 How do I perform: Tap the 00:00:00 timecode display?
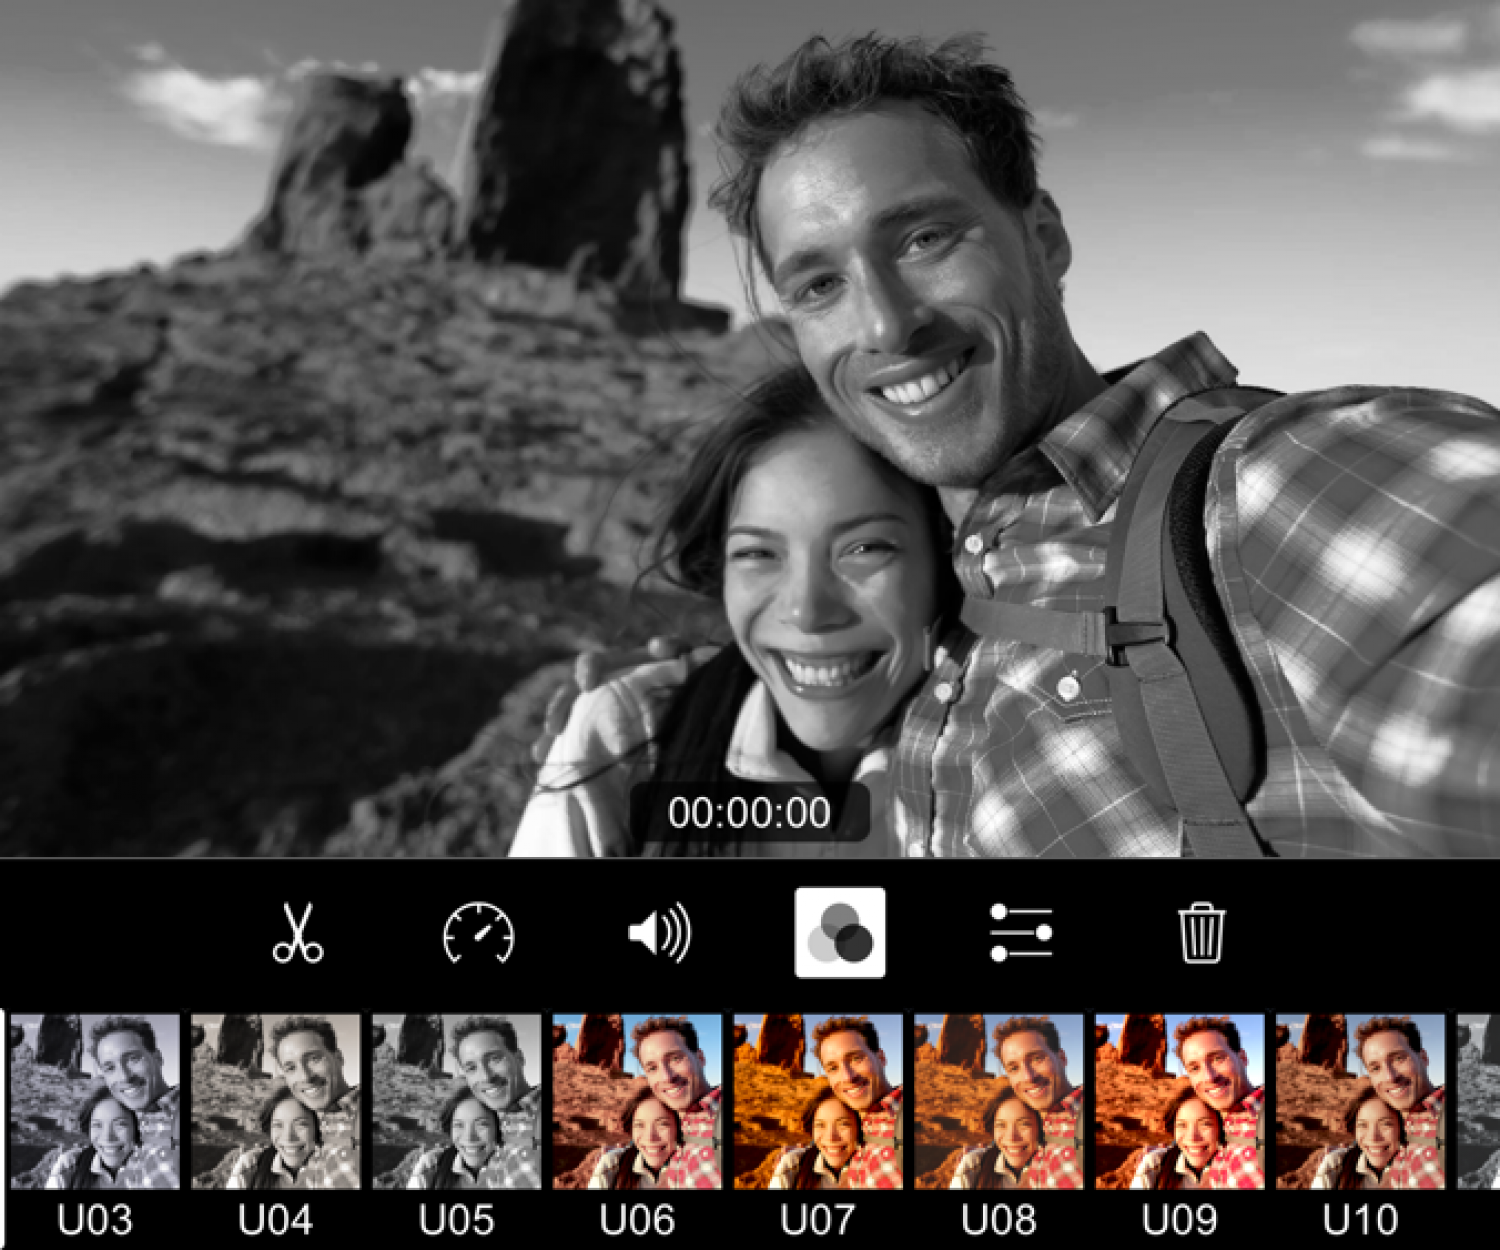[750, 813]
